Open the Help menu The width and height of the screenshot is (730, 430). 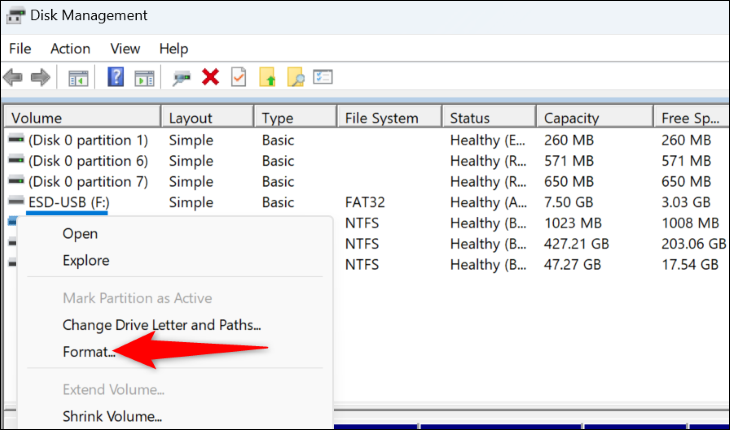coord(174,48)
